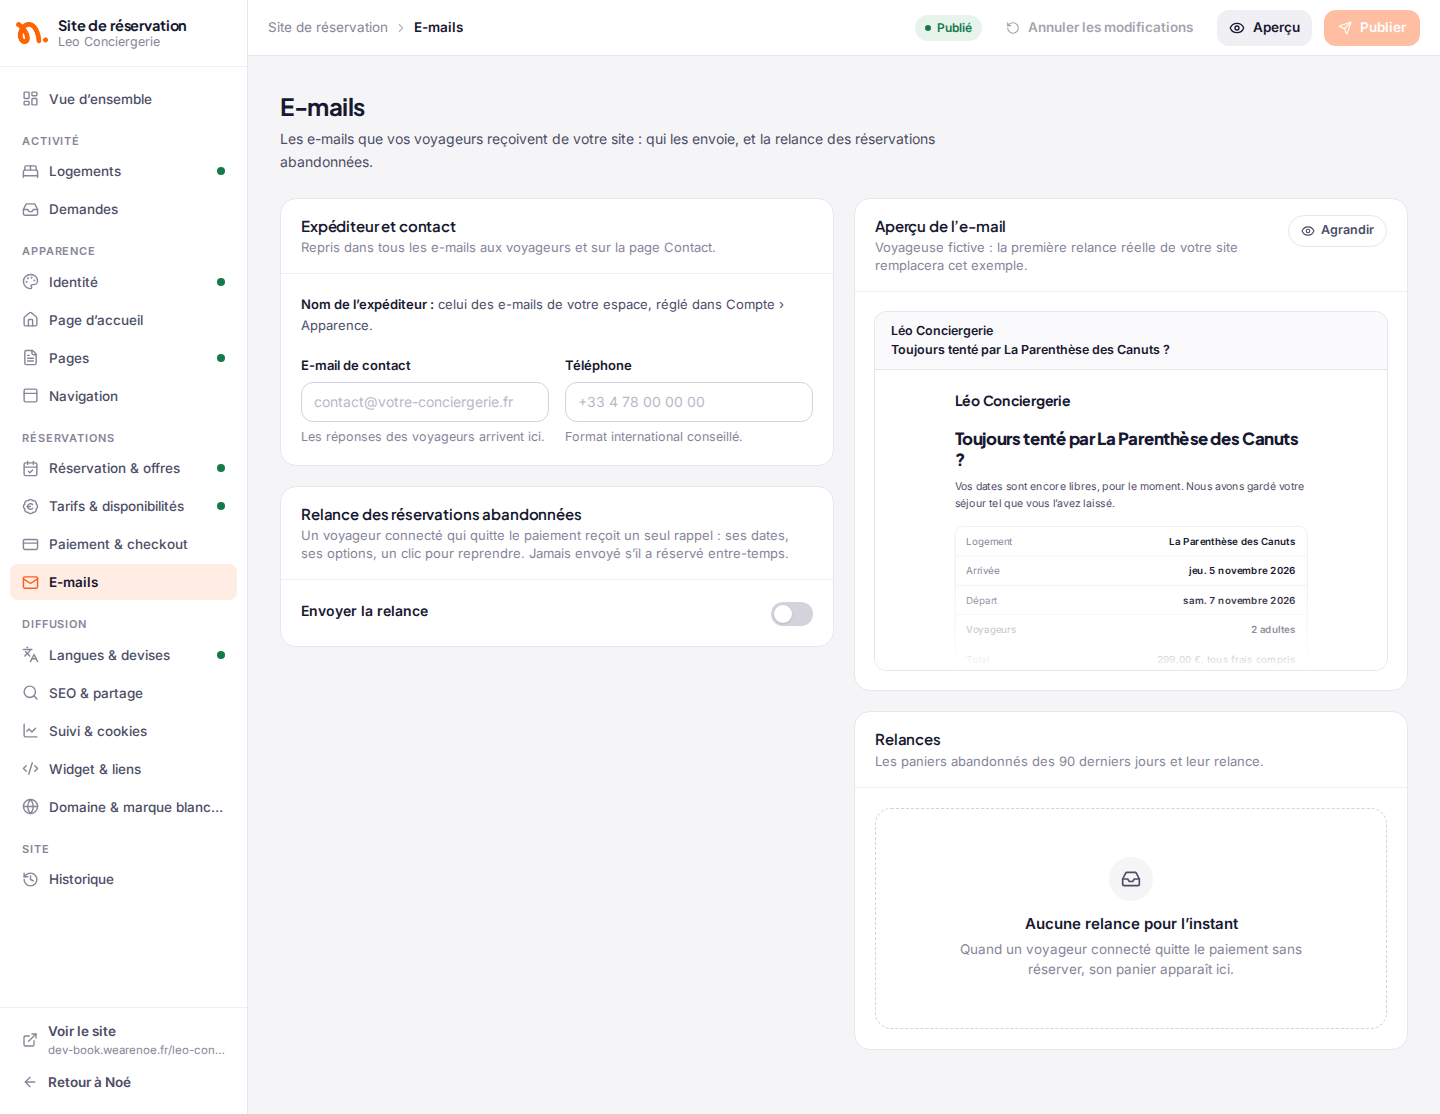Click the Identité palette icon
This screenshot has width=1440, height=1114.
[x=30, y=282]
